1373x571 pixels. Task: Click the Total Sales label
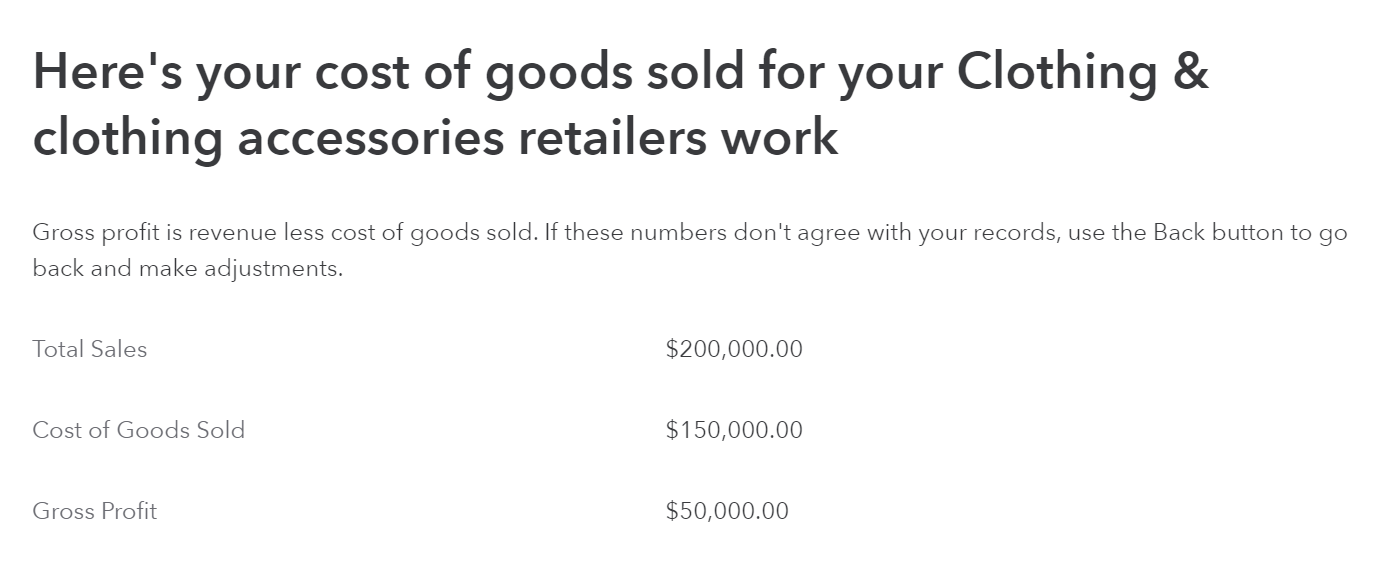point(89,349)
